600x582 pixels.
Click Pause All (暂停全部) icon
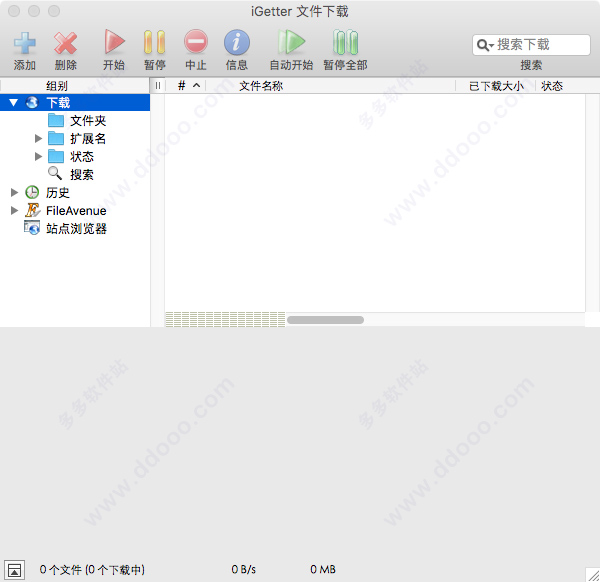coord(346,42)
